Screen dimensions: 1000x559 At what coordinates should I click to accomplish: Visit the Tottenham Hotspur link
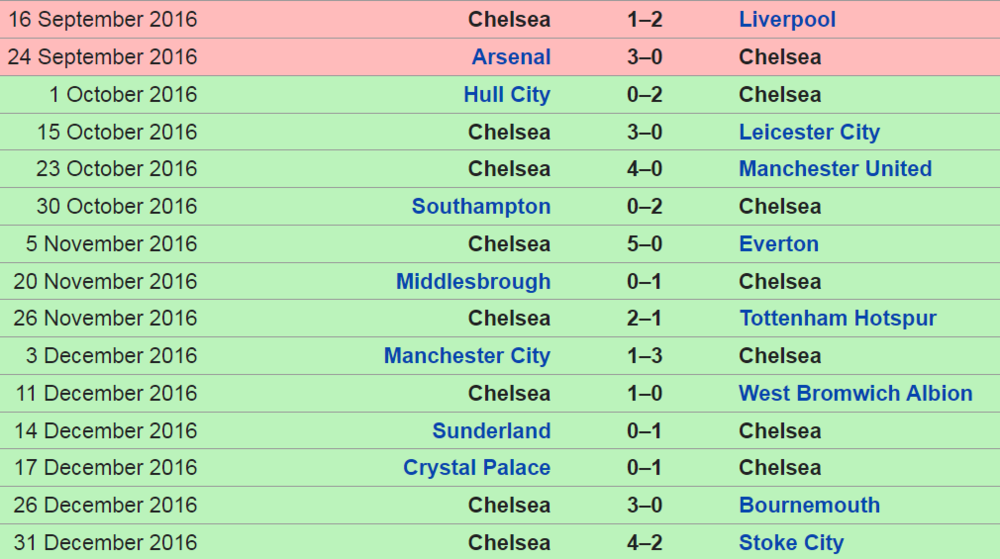(x=837, y=318)
